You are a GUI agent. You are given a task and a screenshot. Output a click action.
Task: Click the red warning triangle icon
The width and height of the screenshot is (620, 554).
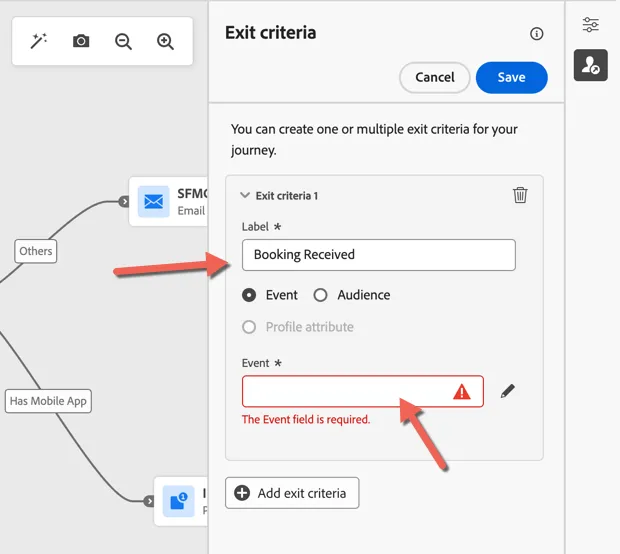pos(461,392)
